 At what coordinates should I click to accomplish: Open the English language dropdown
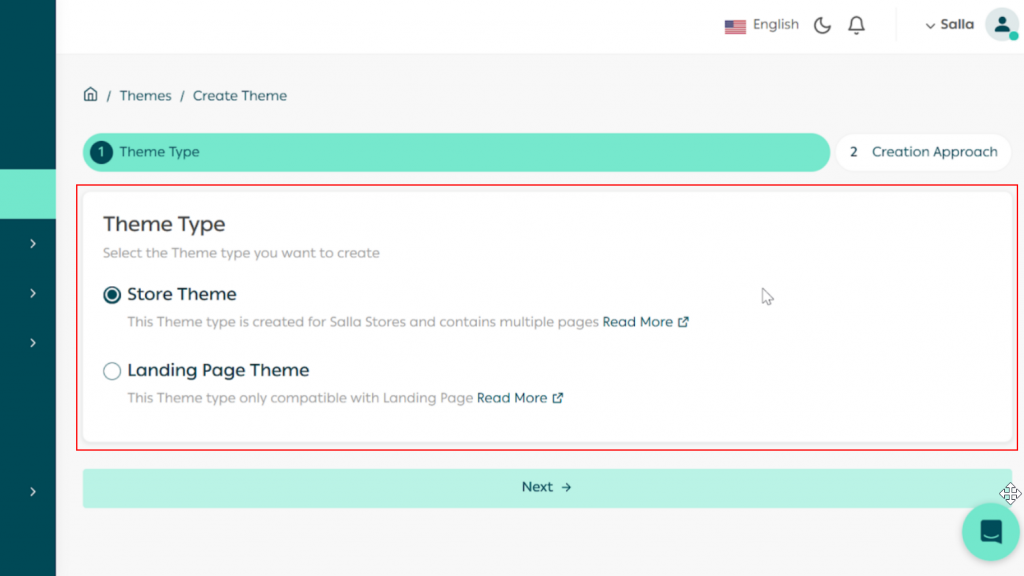(x=775, y=25)
